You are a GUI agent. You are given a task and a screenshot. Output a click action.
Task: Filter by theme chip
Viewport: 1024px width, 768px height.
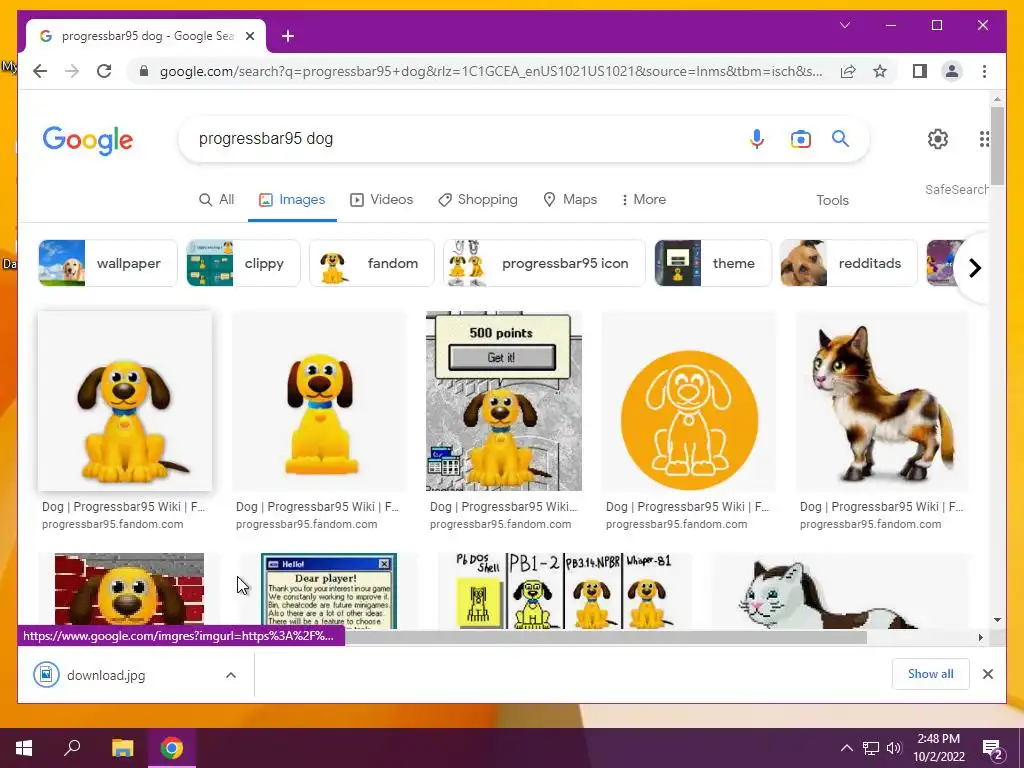713,263
